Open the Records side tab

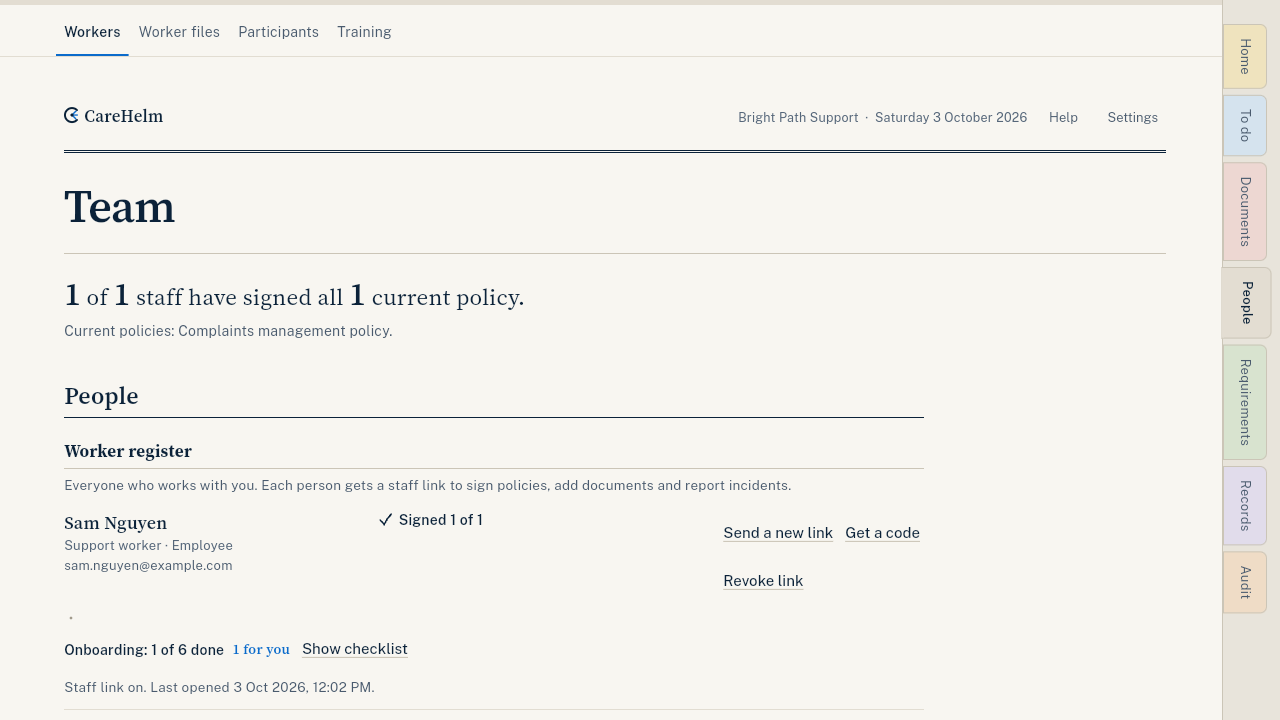pos(1245,506)
